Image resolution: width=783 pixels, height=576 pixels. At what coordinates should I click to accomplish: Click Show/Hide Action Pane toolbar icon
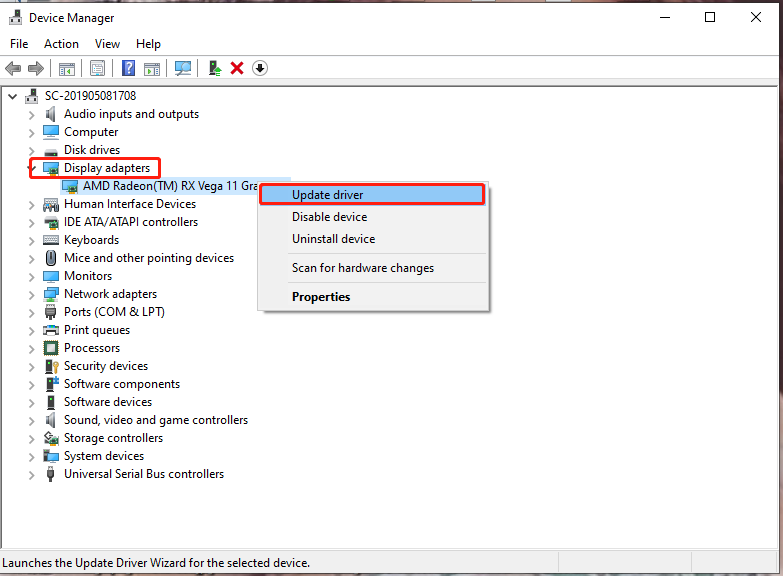click(152, 68)
